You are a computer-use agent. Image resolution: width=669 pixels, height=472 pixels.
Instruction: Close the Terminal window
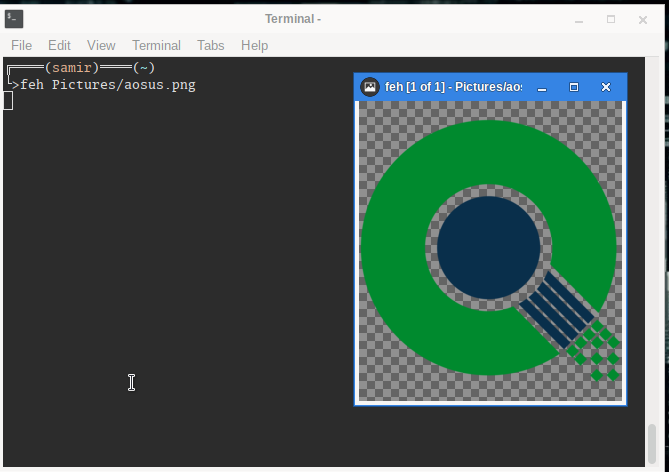[x=643, y=19]
